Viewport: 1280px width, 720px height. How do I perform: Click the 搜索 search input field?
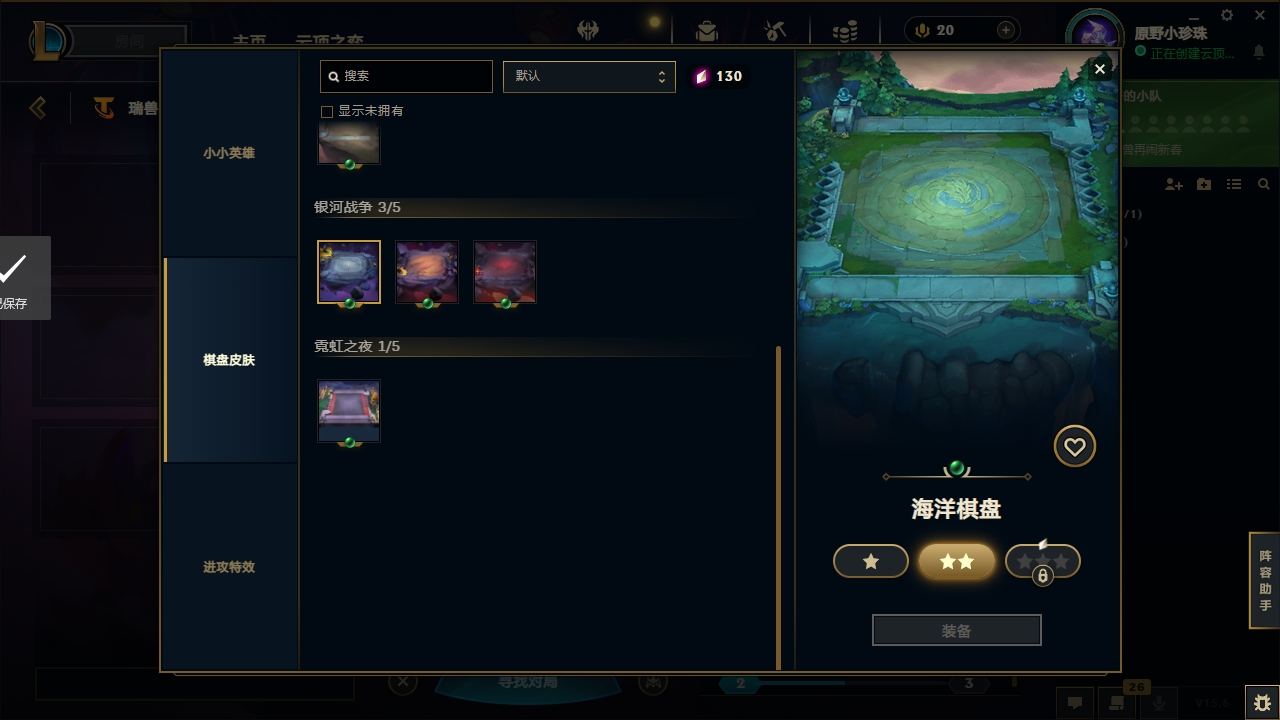[406, 77]
